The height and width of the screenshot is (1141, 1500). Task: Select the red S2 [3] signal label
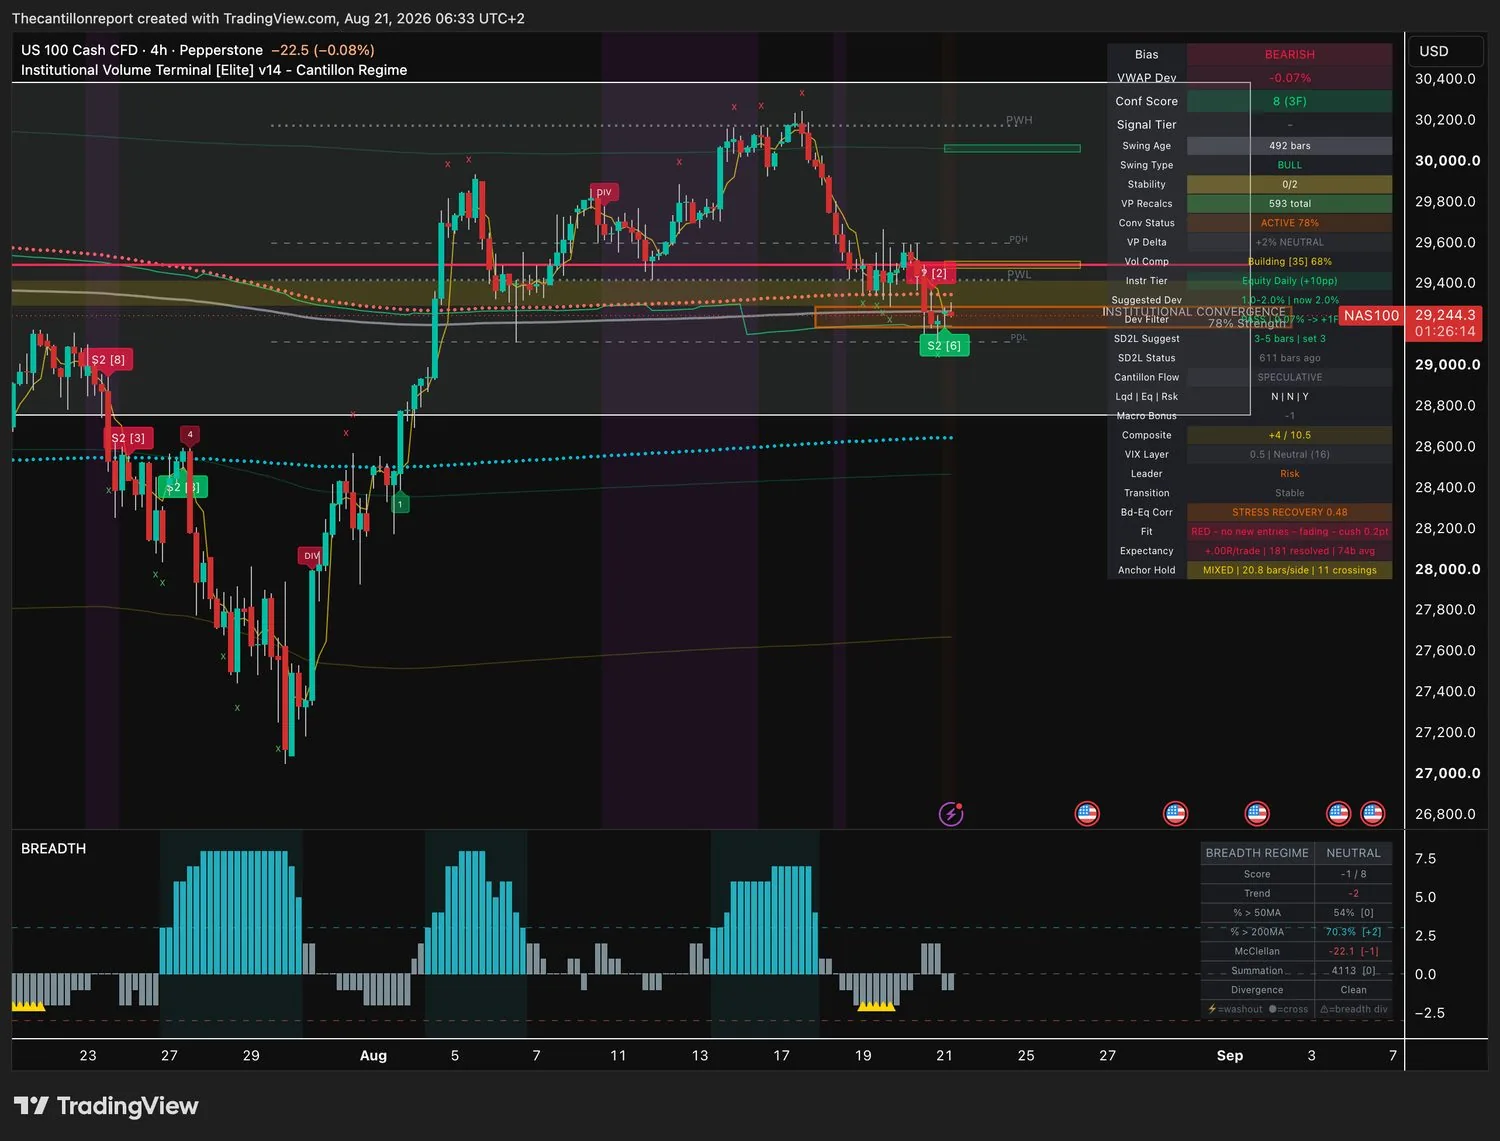(128, 438)
